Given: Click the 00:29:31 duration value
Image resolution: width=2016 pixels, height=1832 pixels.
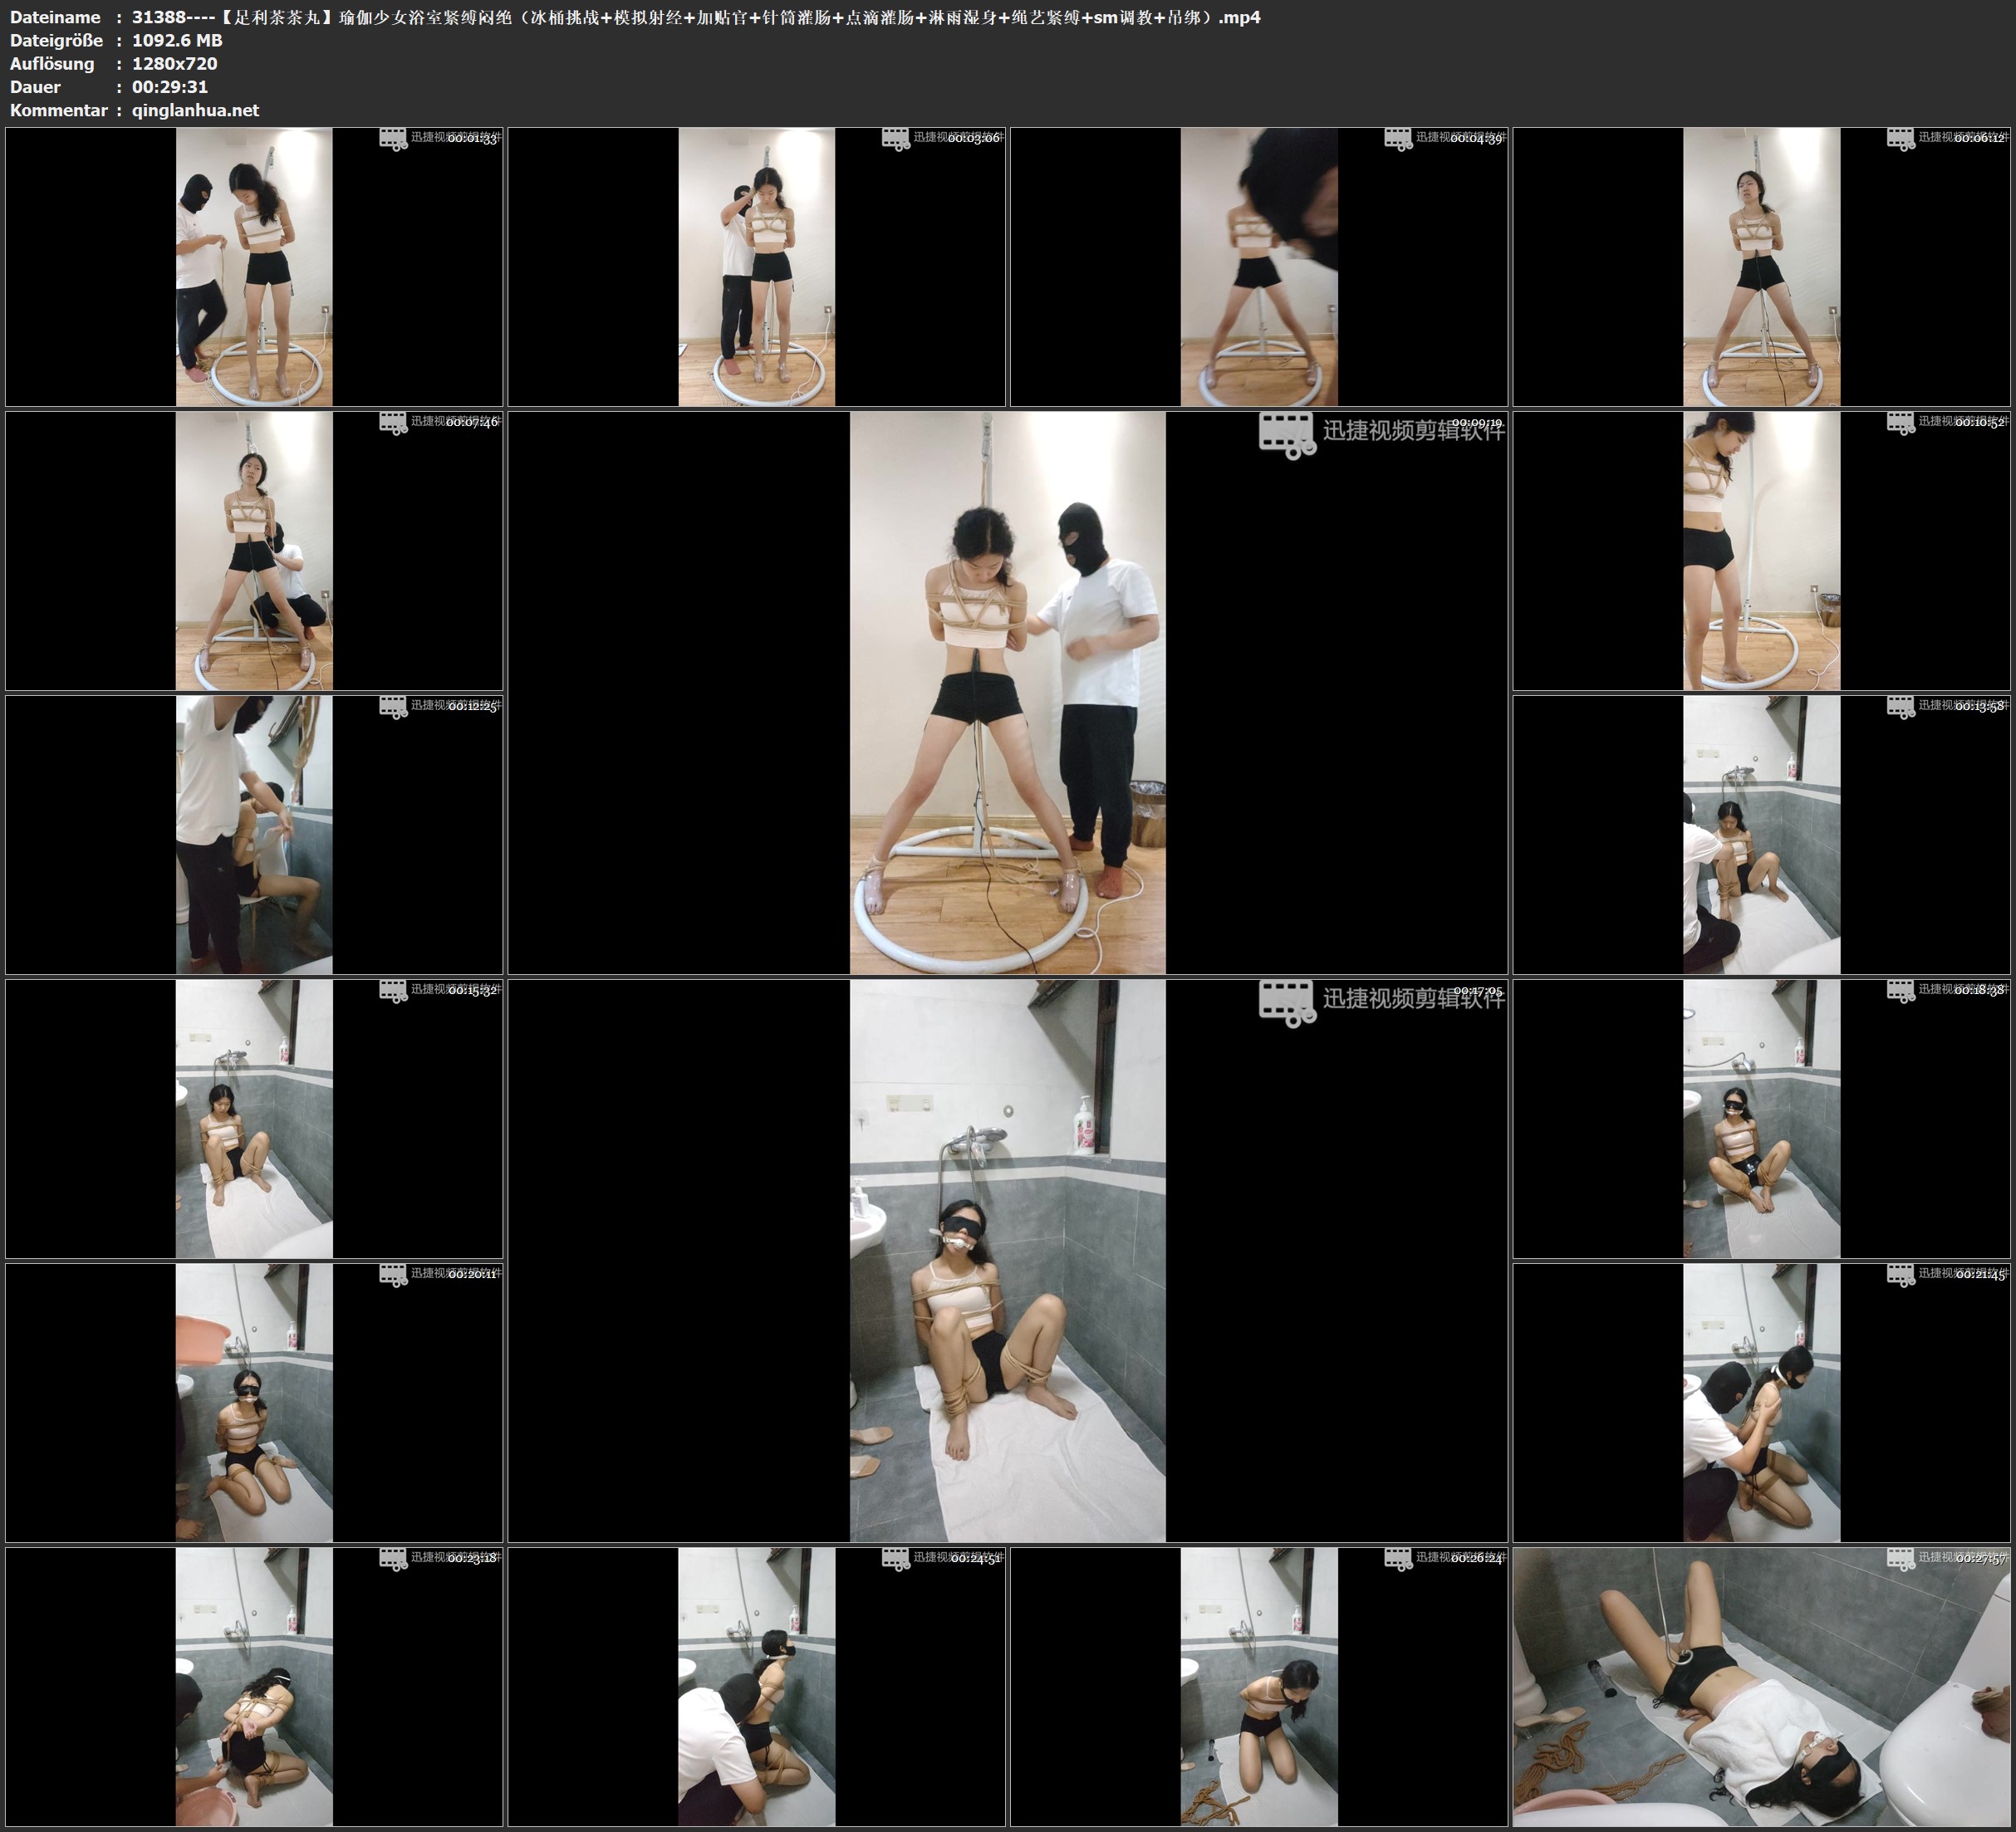Looking at the screenshot, I should 170,87.
